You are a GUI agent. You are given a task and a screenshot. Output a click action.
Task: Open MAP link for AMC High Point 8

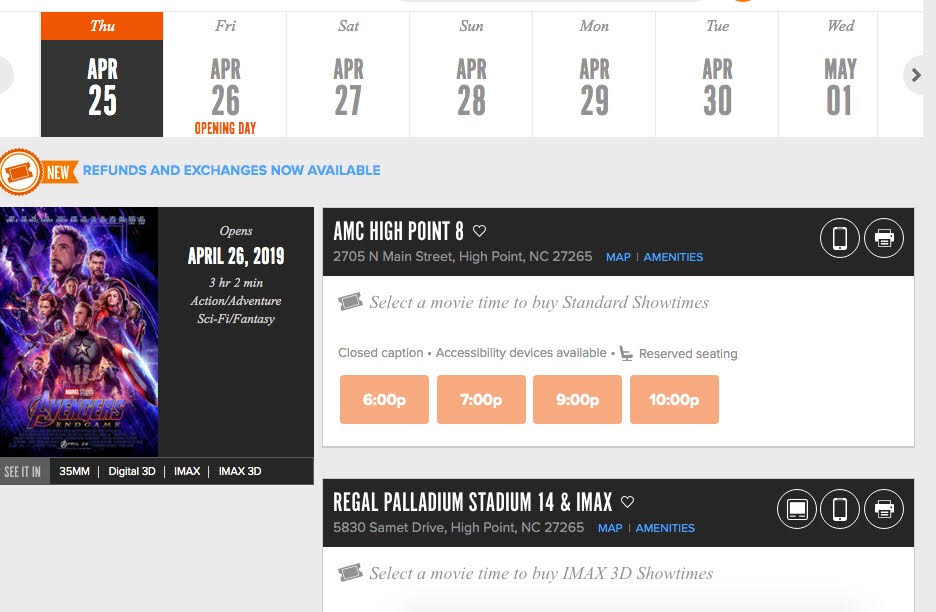click(618, 257)
